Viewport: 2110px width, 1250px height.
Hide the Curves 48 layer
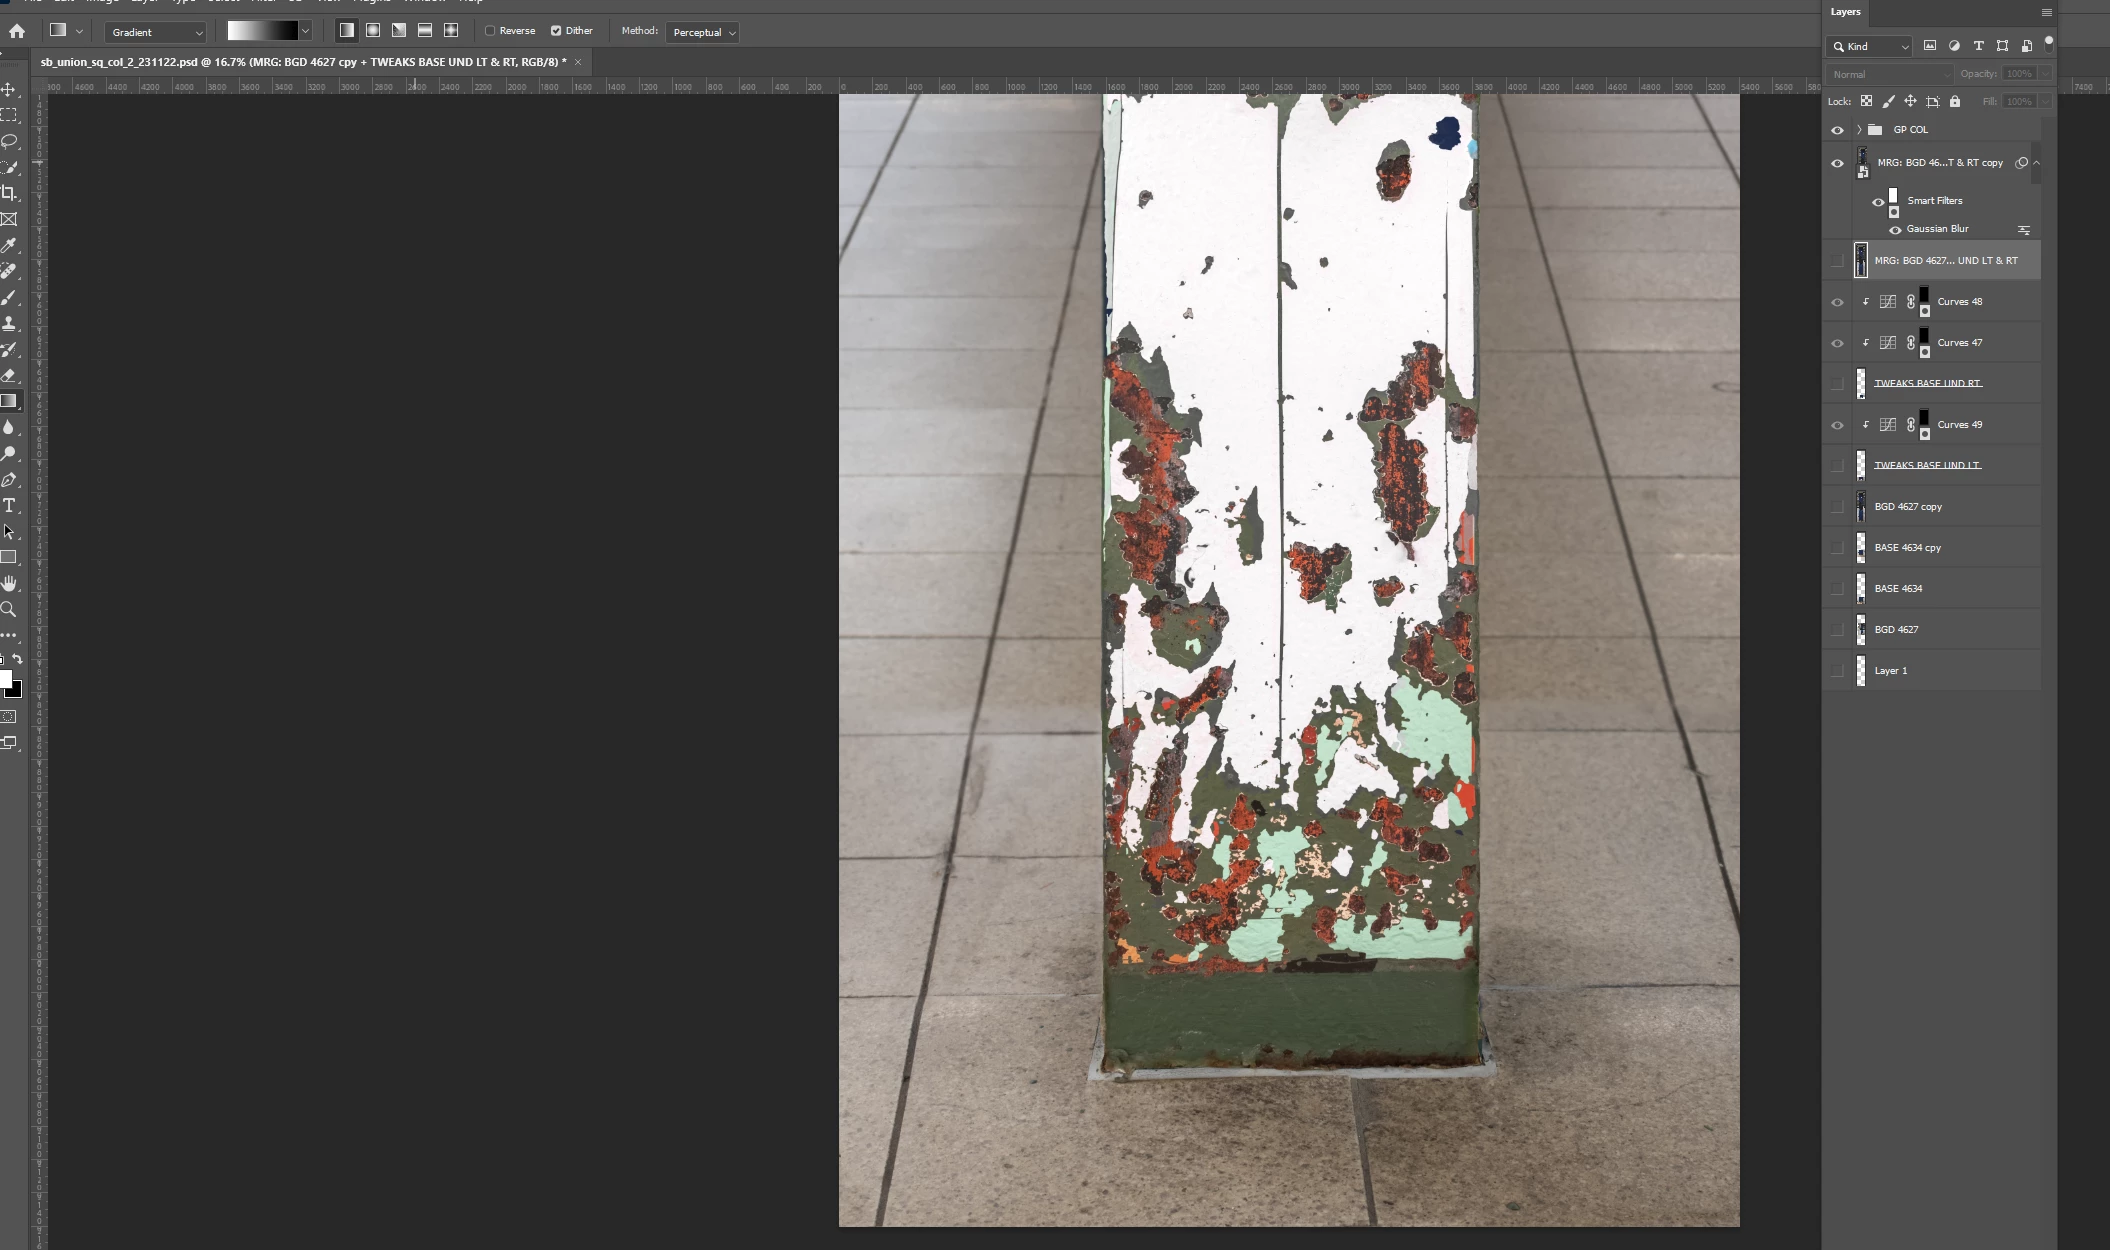pyautogui.click(x=1837, y=302)
